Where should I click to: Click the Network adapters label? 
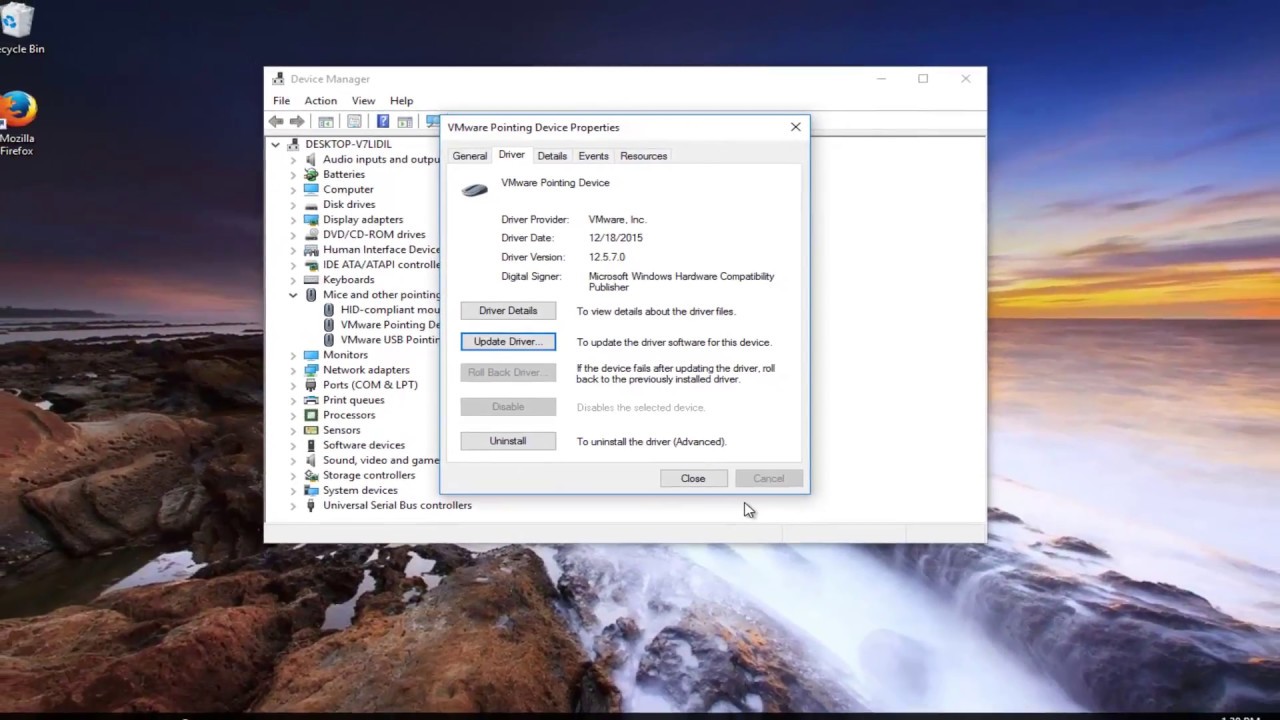click(x=366, y=370)
